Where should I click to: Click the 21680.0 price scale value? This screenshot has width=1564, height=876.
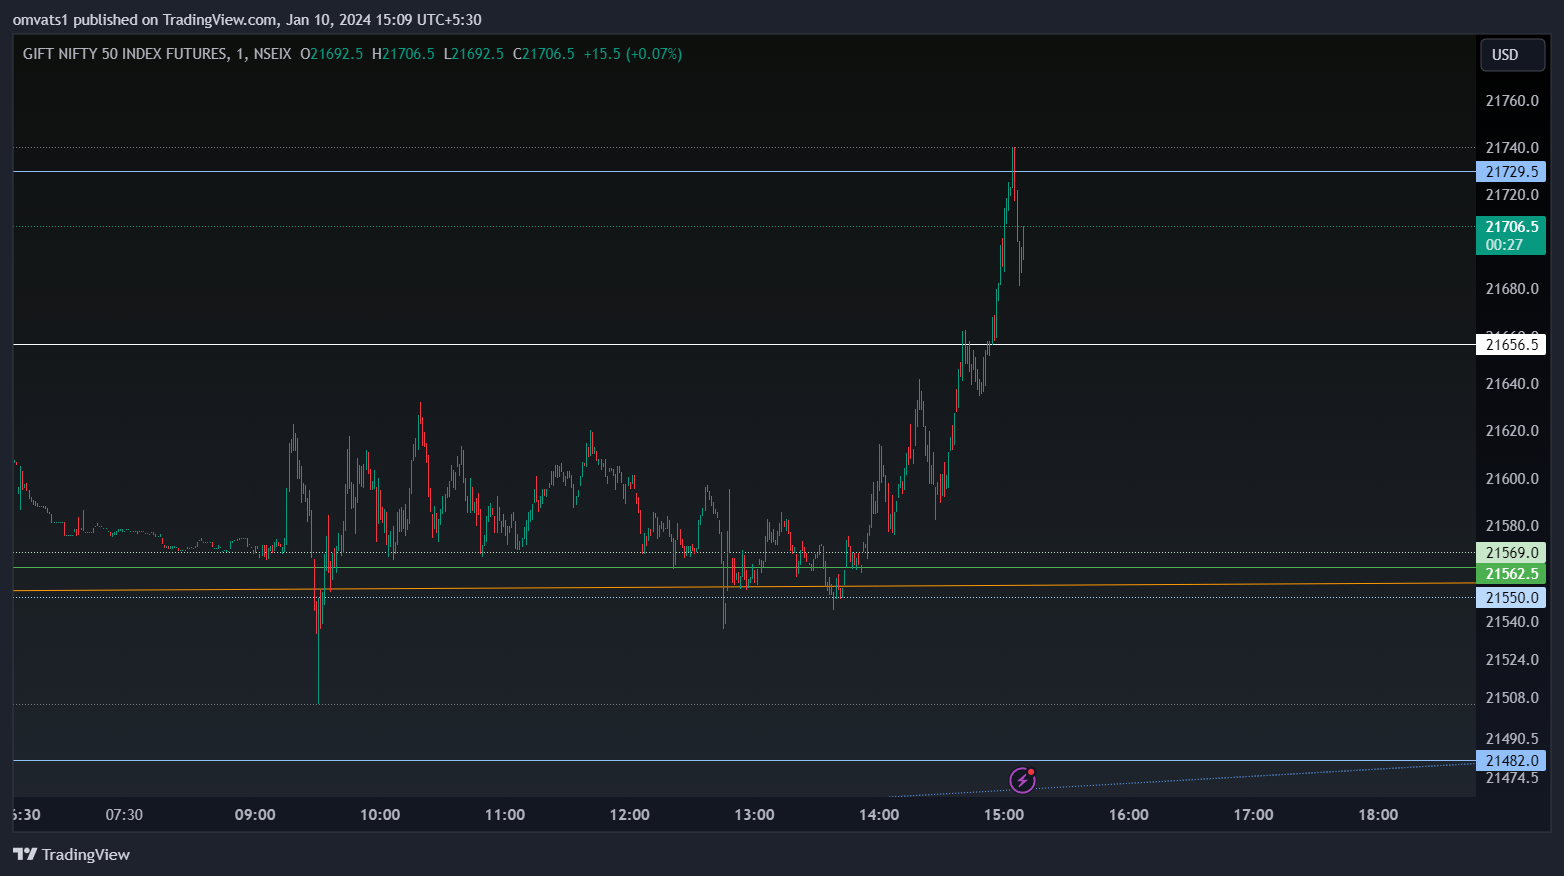tap(1512, 289)
